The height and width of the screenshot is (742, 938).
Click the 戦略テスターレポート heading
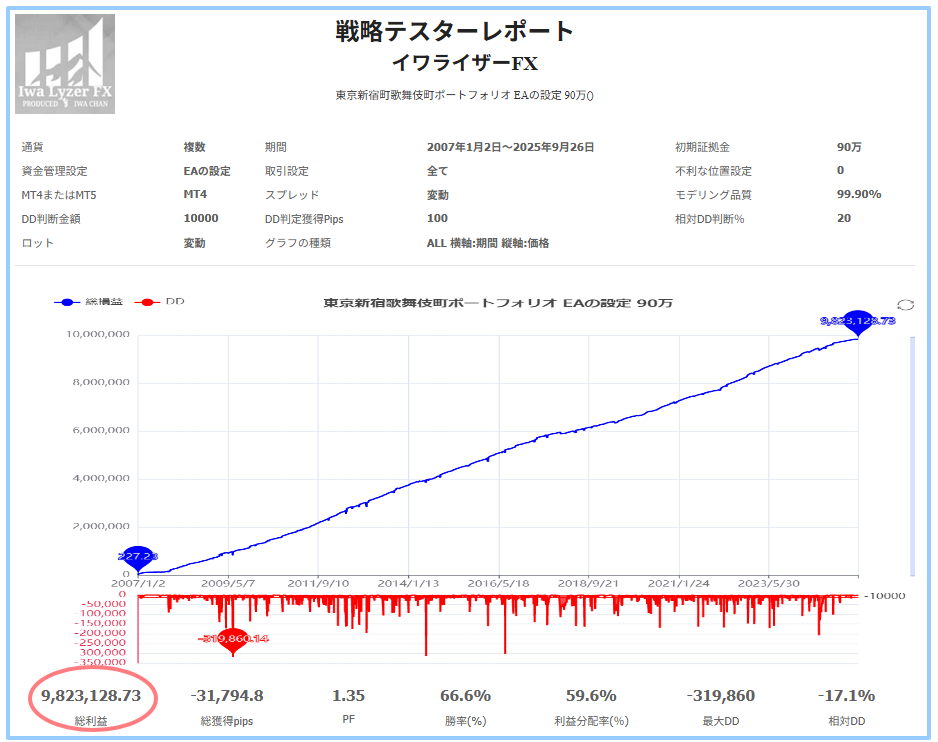pos(455,31)
